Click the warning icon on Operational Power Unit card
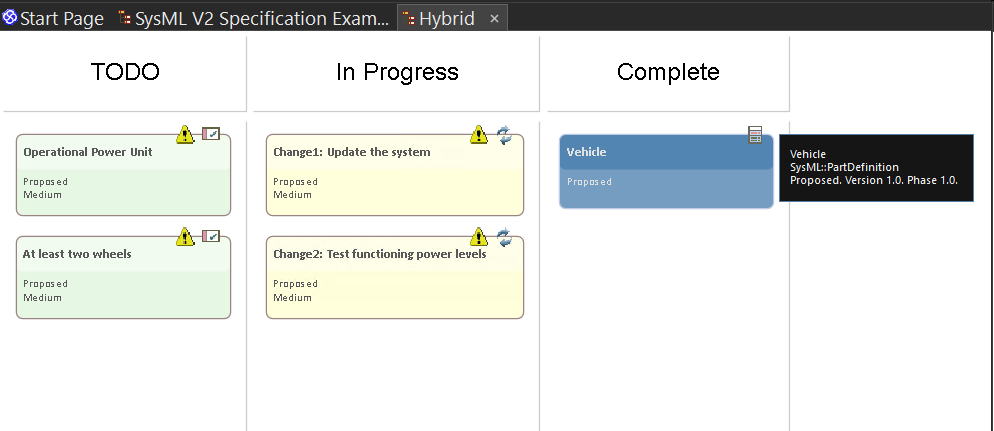 click(x=186, y=134)
